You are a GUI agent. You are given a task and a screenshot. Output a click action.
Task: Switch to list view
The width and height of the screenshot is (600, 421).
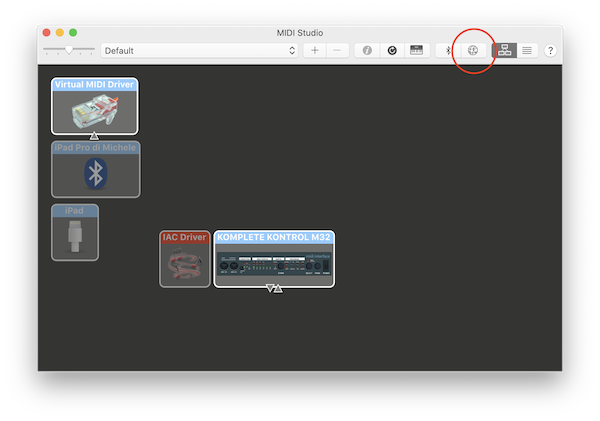click(x=527, y=51)
